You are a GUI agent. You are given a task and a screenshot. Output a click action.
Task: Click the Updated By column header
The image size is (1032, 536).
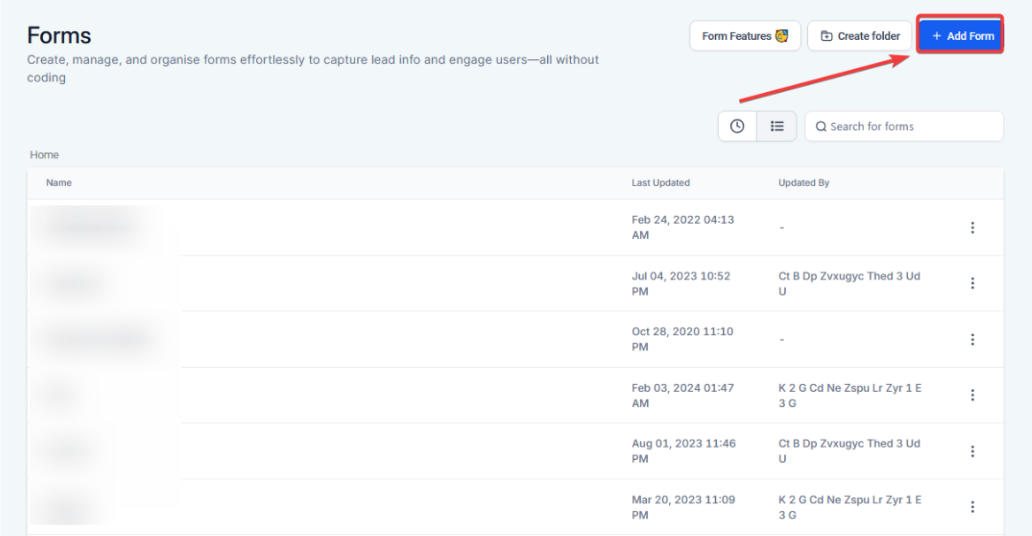pyautogui.click(x=804, y=183)
